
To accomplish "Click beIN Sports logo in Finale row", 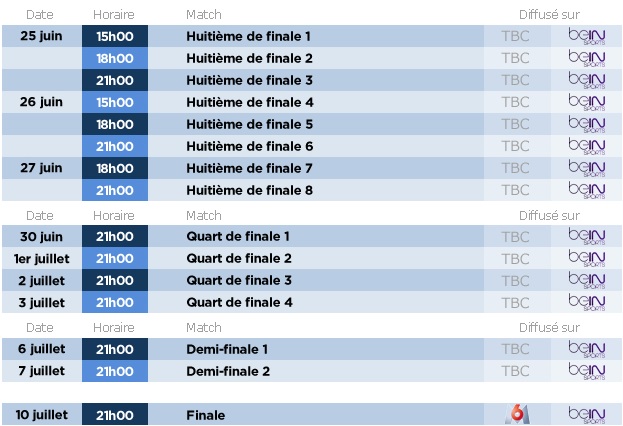I will [586, 415].
